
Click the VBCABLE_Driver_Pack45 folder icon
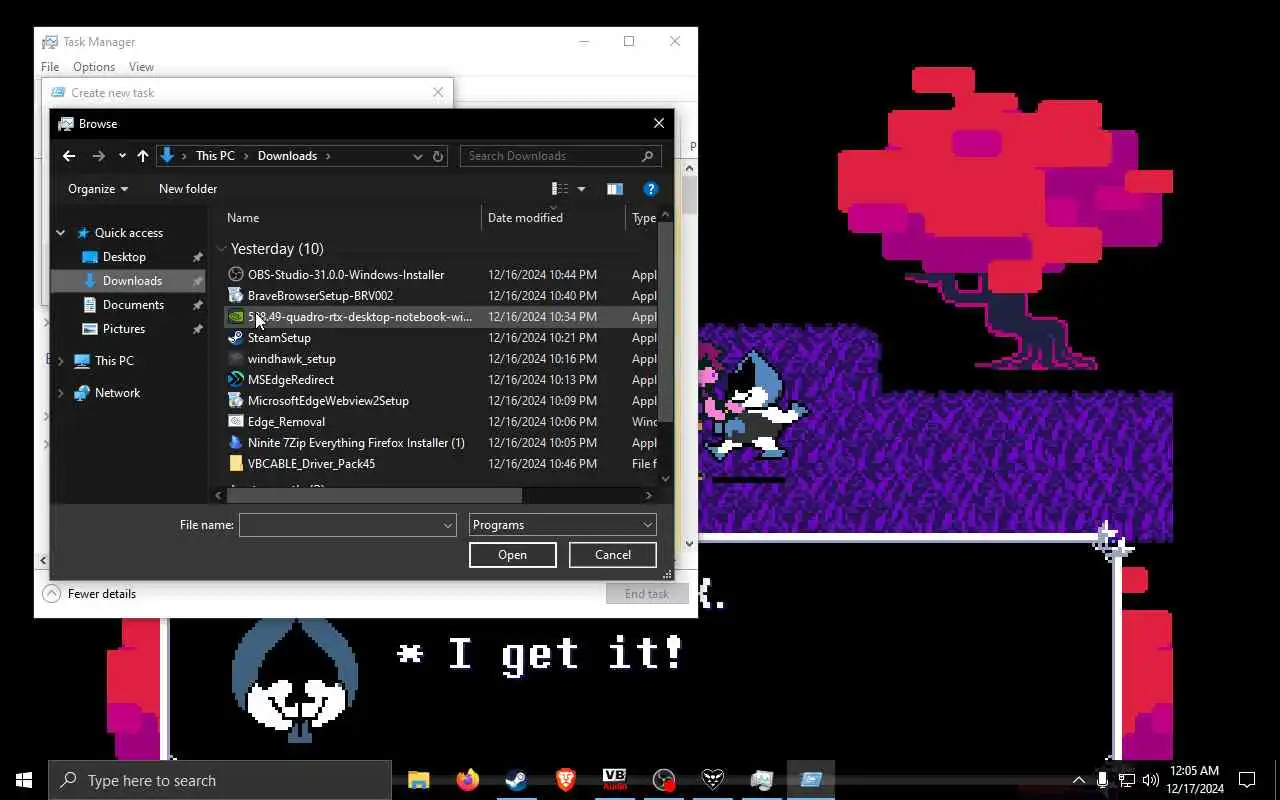pyautogui.click(x=236, y=463)
